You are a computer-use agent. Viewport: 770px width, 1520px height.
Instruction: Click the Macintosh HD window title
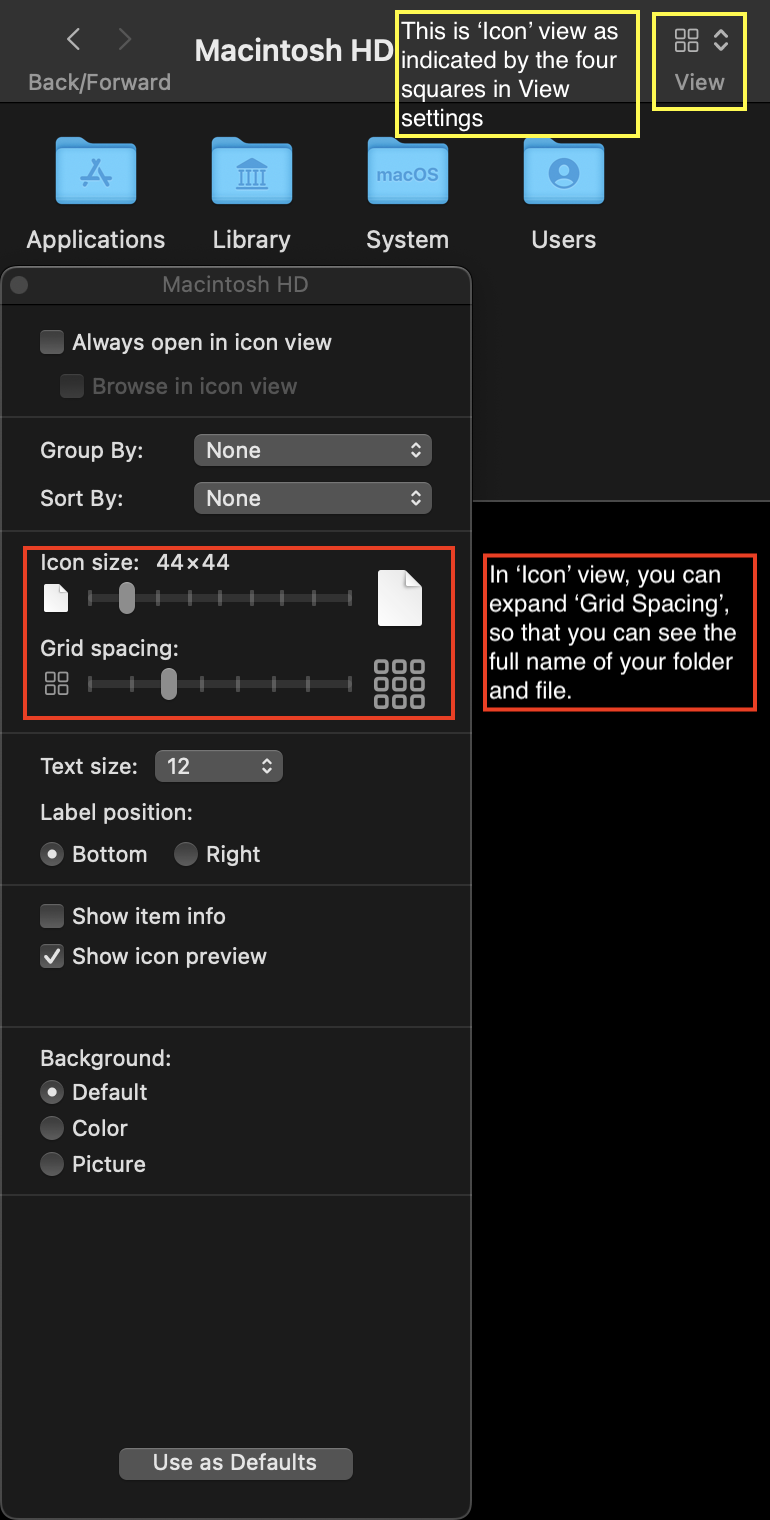[294, 50]
